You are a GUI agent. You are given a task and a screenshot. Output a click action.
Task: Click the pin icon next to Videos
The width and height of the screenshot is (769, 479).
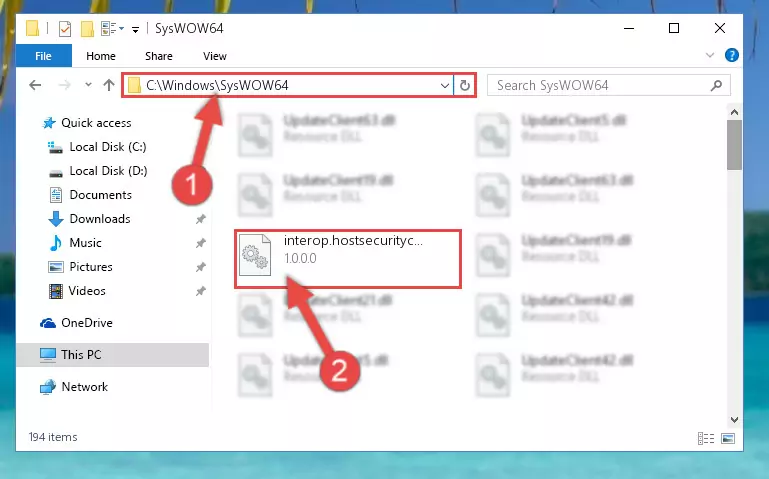click(x=201, y=291)
